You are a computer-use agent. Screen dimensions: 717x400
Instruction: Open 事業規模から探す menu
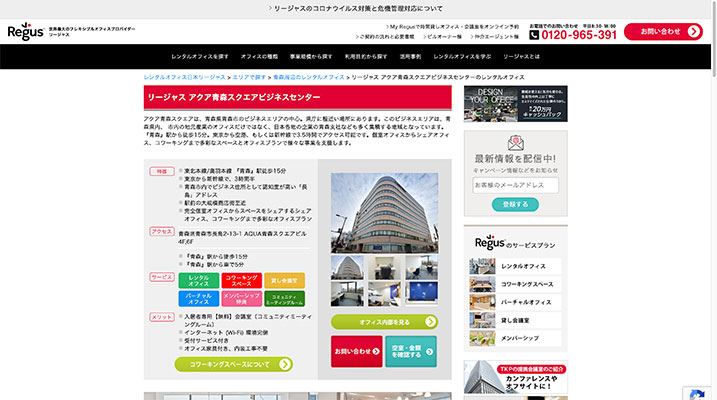click(x=311, y=57)
